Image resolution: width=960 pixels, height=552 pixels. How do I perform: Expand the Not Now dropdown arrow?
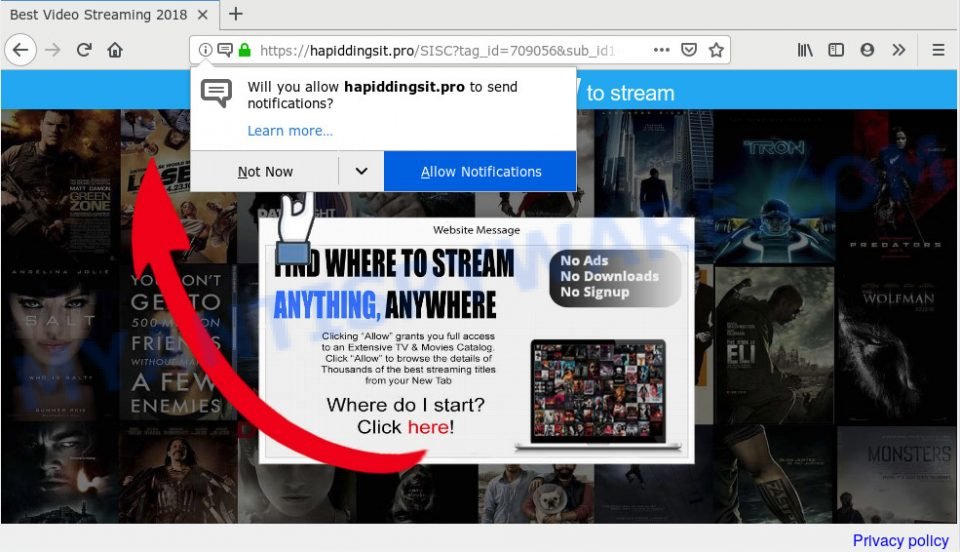(x=361, y=171)
